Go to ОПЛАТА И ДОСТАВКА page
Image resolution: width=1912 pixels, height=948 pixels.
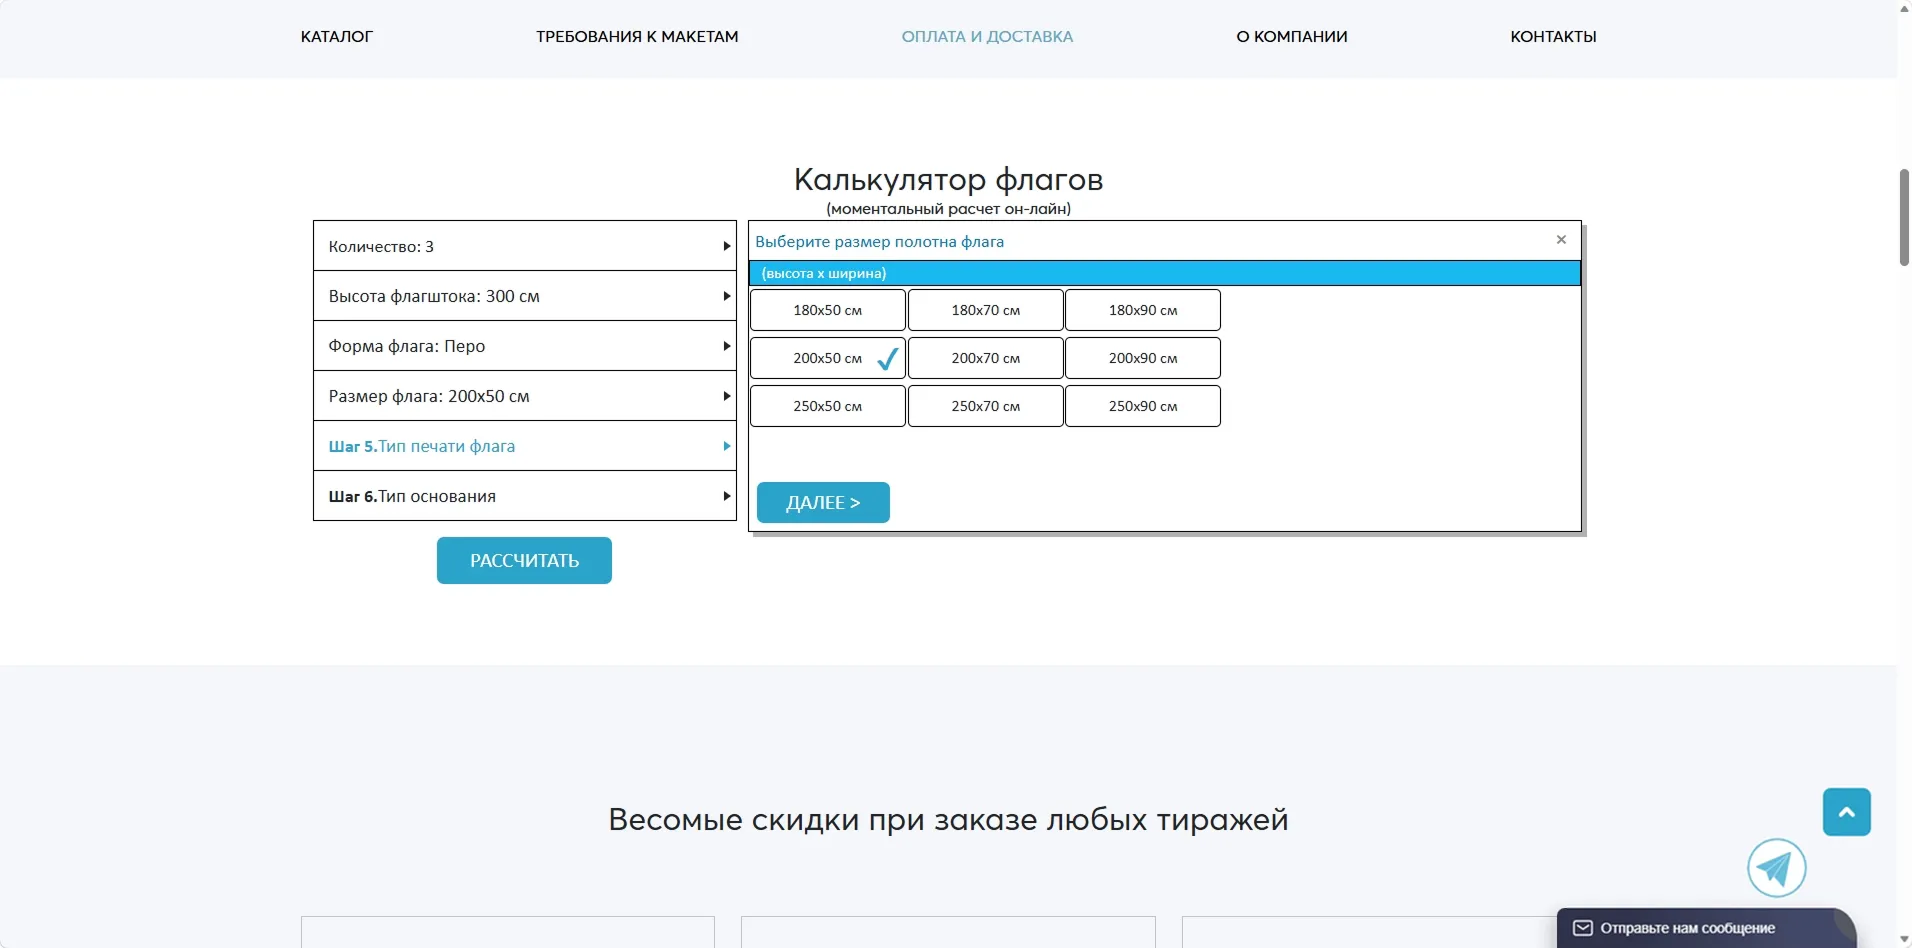click(987, 37)
